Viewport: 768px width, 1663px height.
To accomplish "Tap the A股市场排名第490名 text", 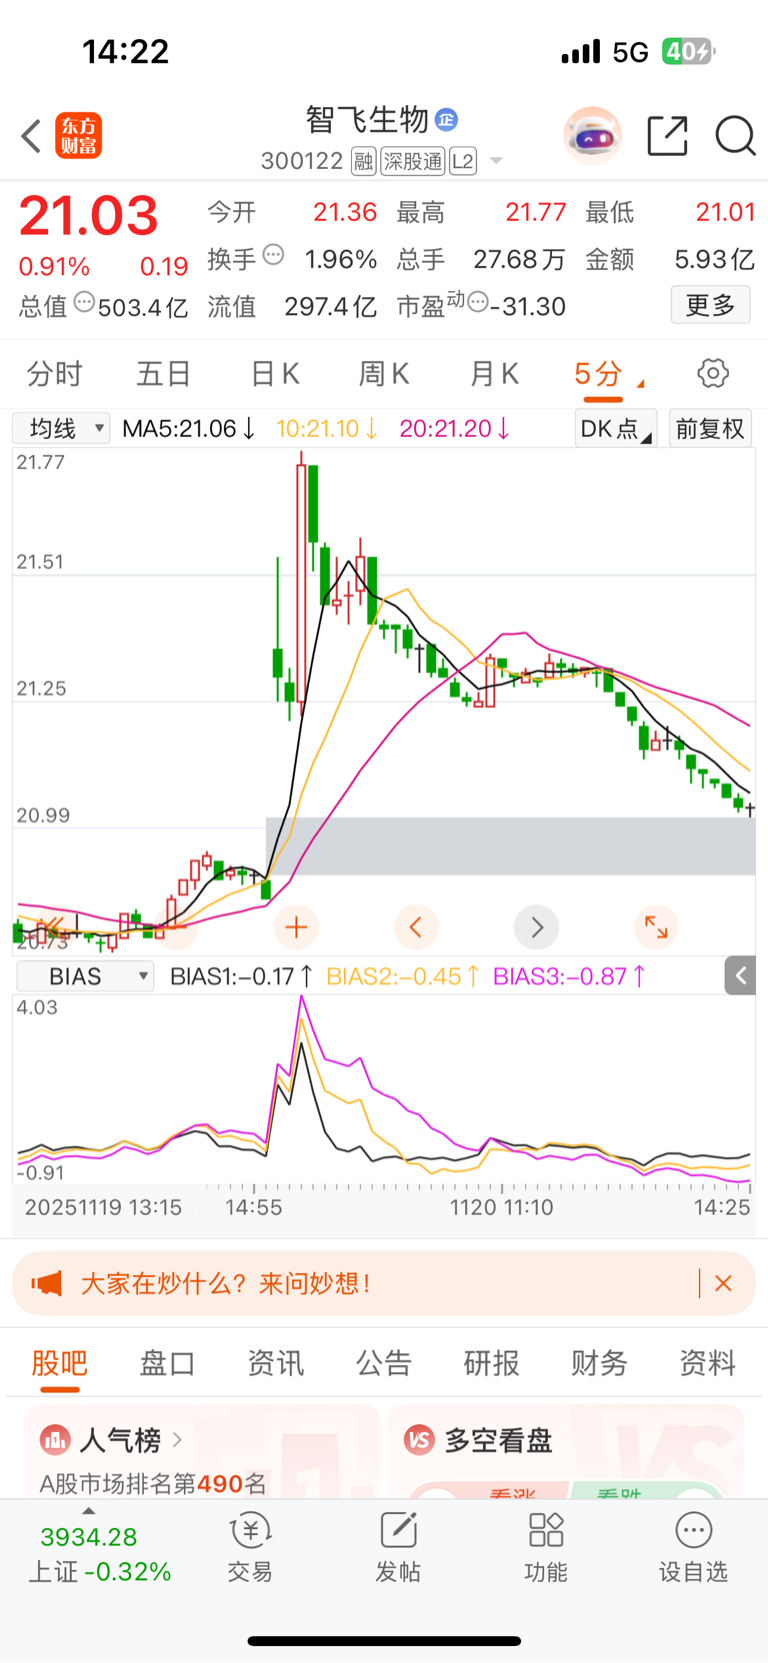I will (x=153, y=1483).
